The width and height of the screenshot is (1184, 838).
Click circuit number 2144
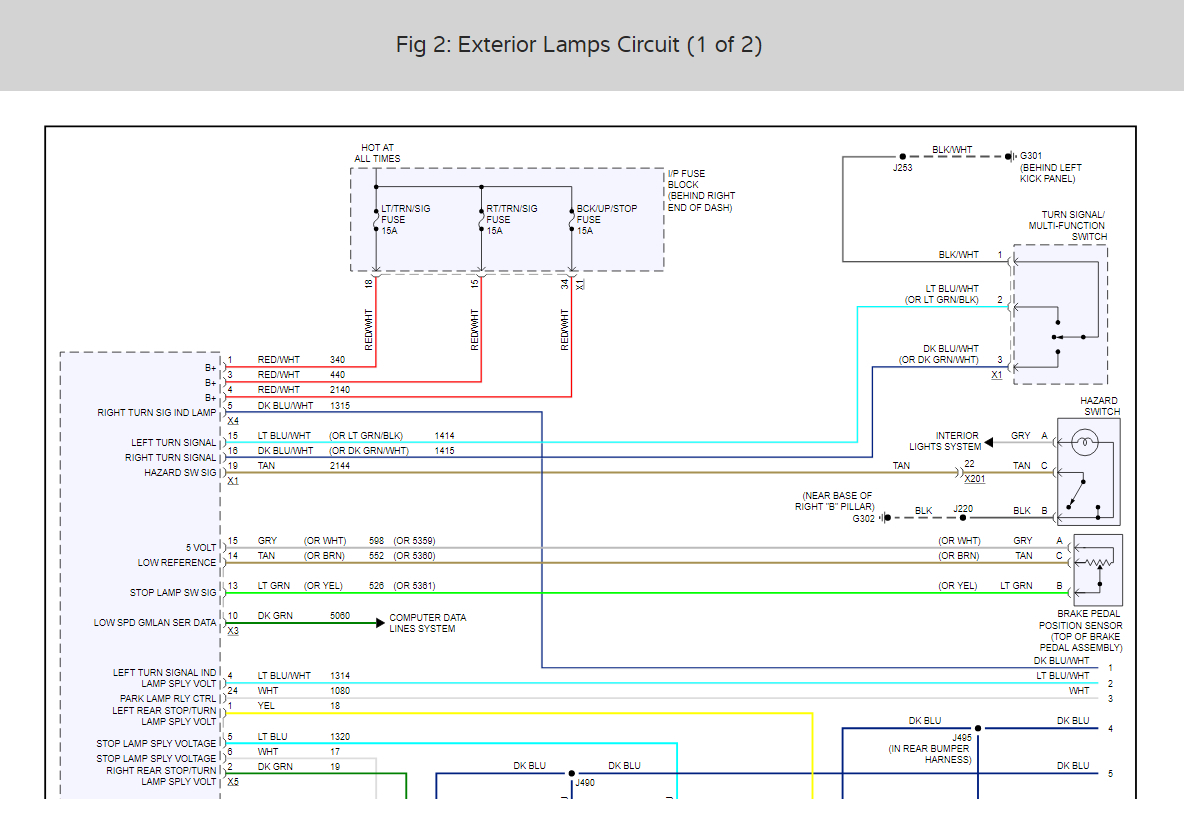coord(340,466)
